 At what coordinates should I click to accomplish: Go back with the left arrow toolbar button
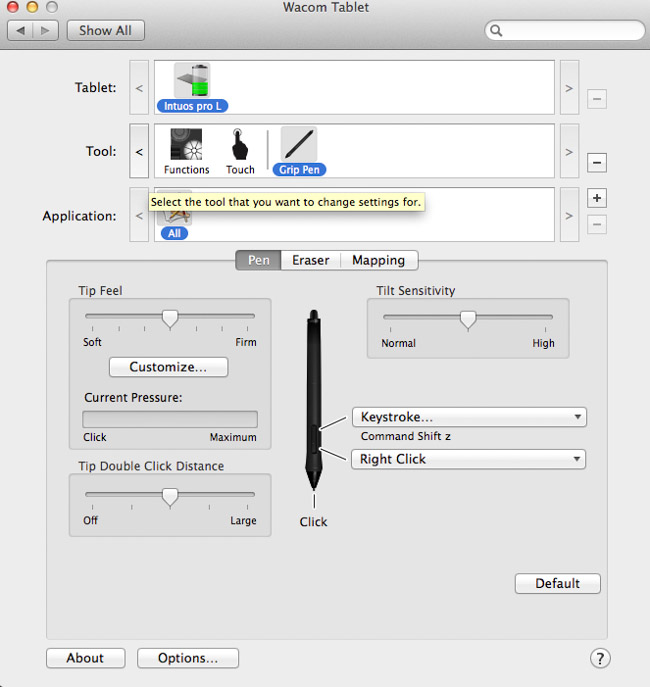pyautogui.click(x=20, y=31)
